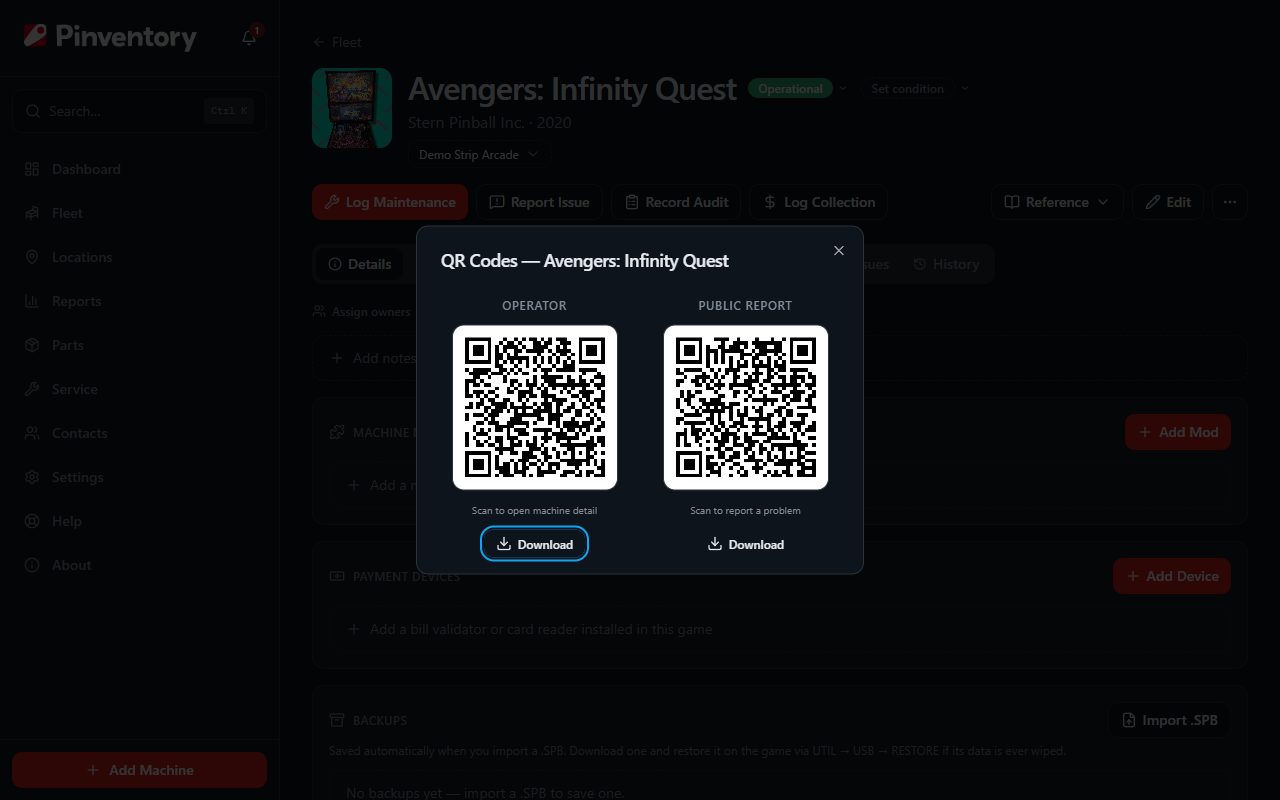The image size is (1280, 800).
Task: Click Log Maintenance button
Action: (390, 202)
